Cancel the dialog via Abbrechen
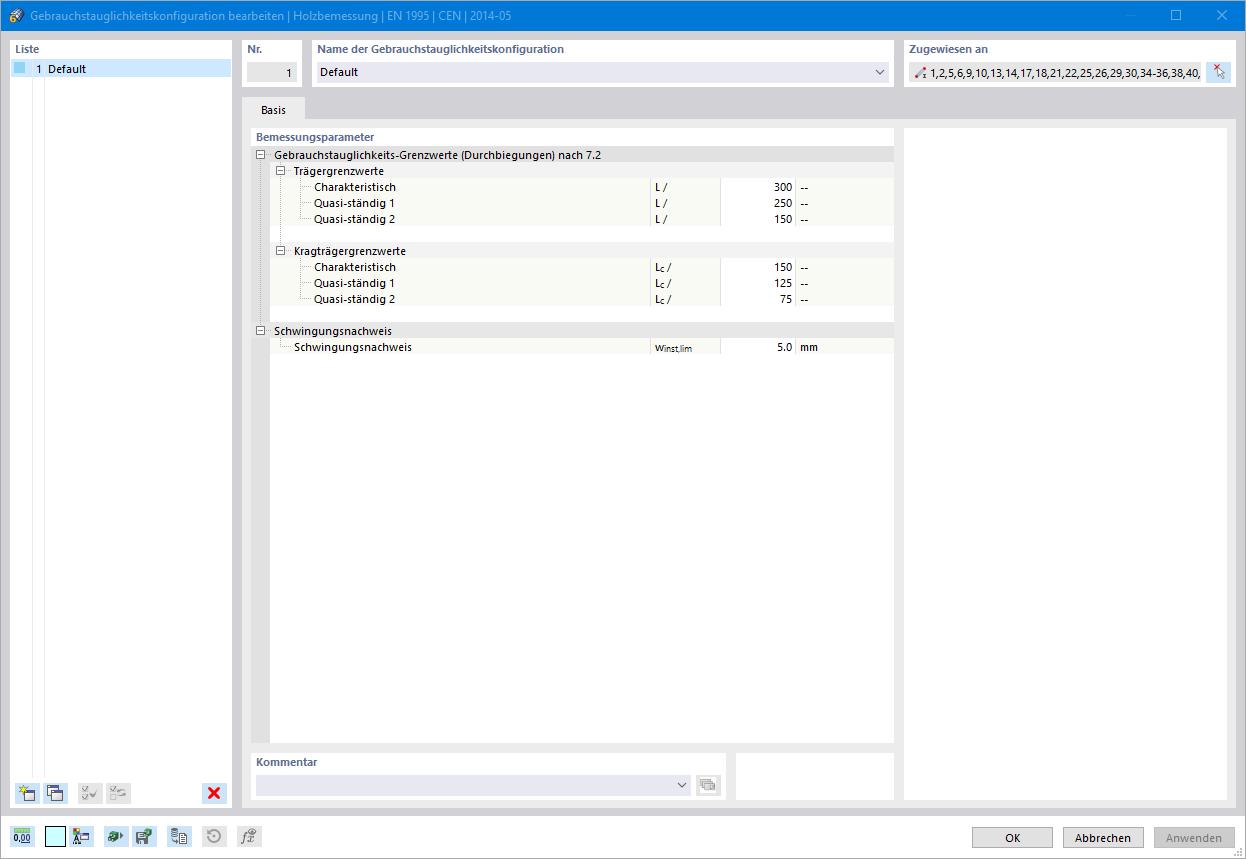The image size is (1246, 859). click(1102, 837)
